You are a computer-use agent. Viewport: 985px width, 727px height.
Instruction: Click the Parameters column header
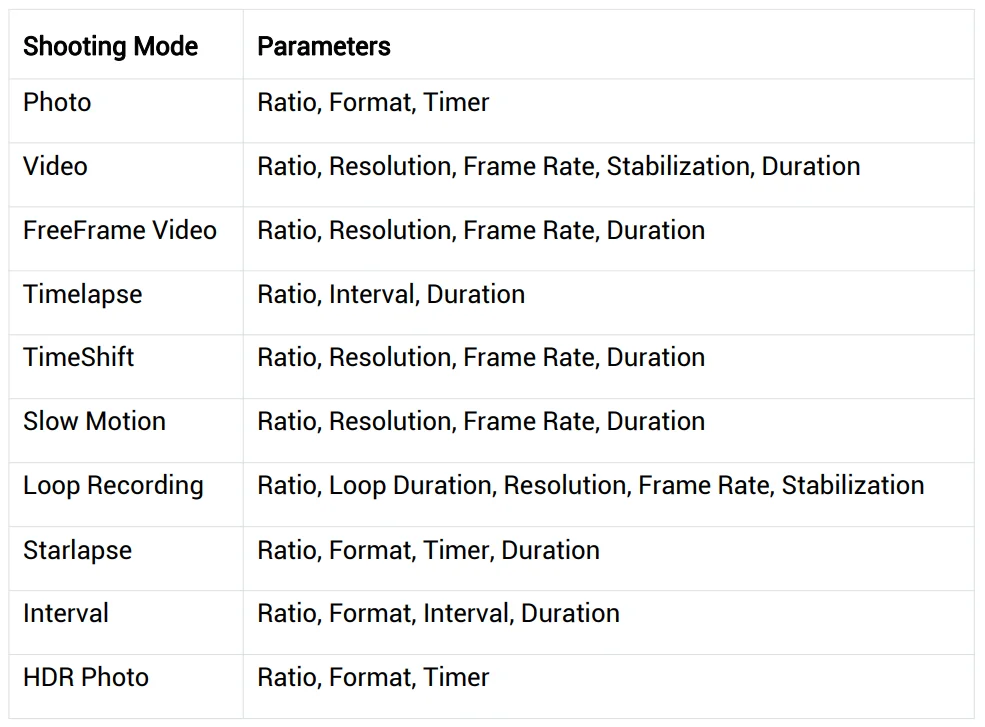point(324,47)
